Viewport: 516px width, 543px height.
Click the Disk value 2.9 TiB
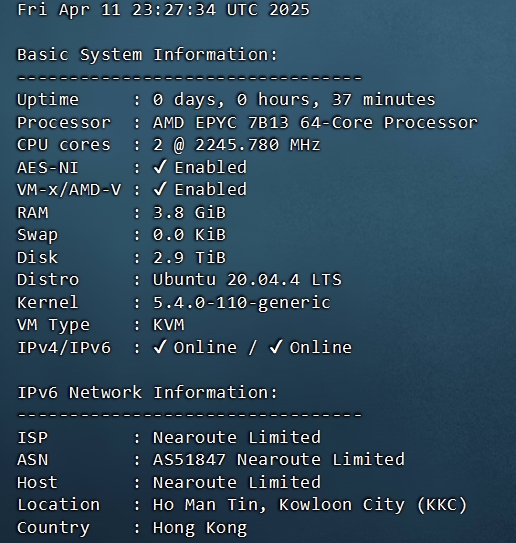click(189, 257)
